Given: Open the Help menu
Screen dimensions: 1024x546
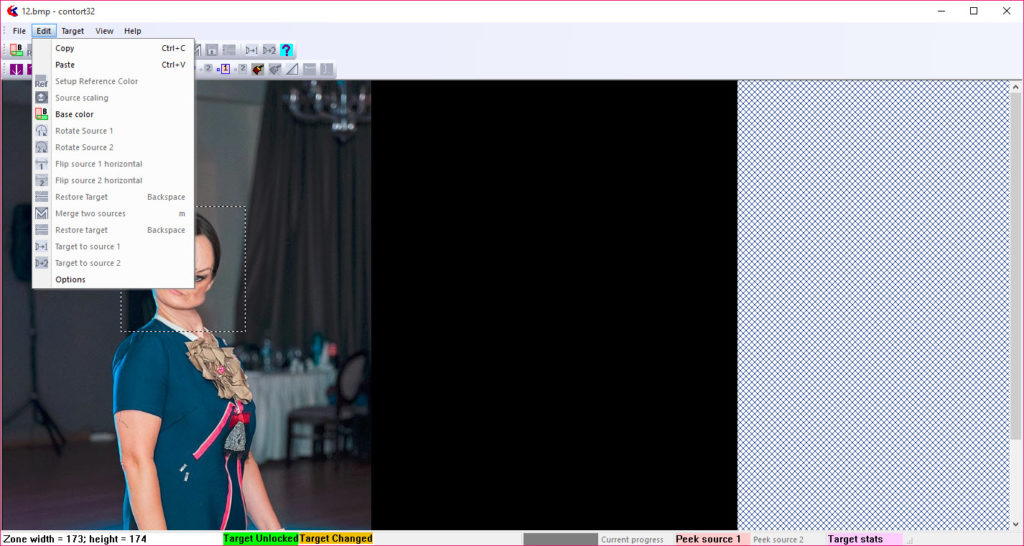Looking at the screenshot, I should [x=132, y=31].
